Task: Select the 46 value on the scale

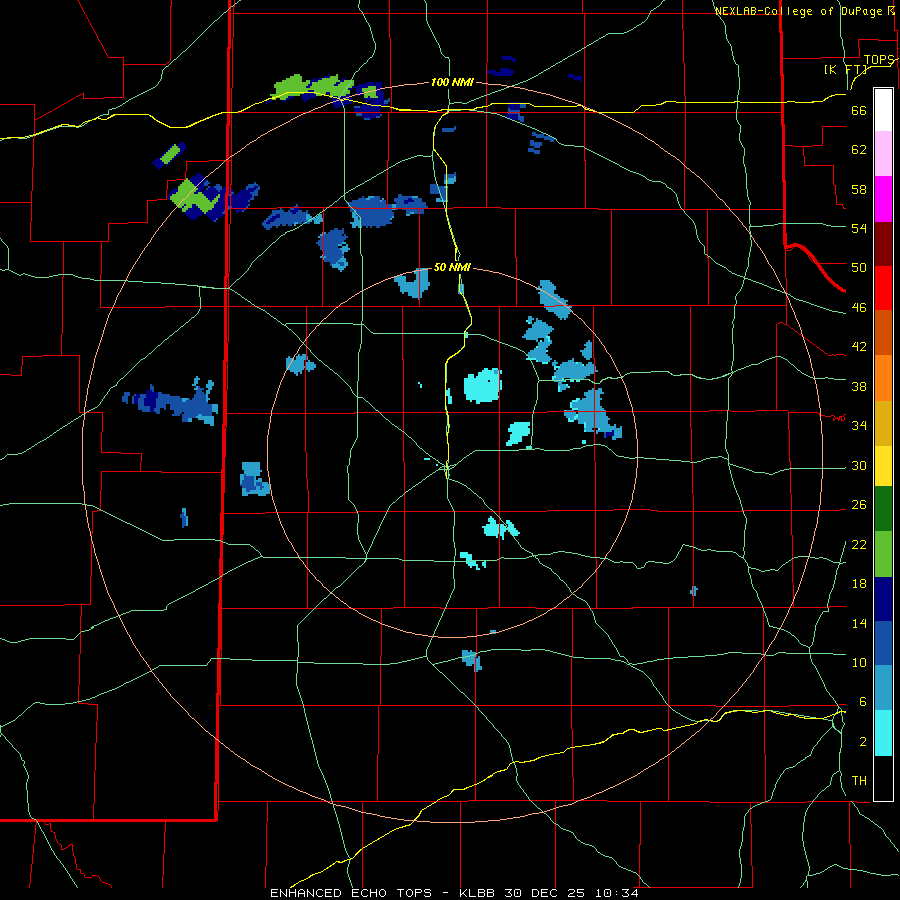Action: tap(859, 308)
